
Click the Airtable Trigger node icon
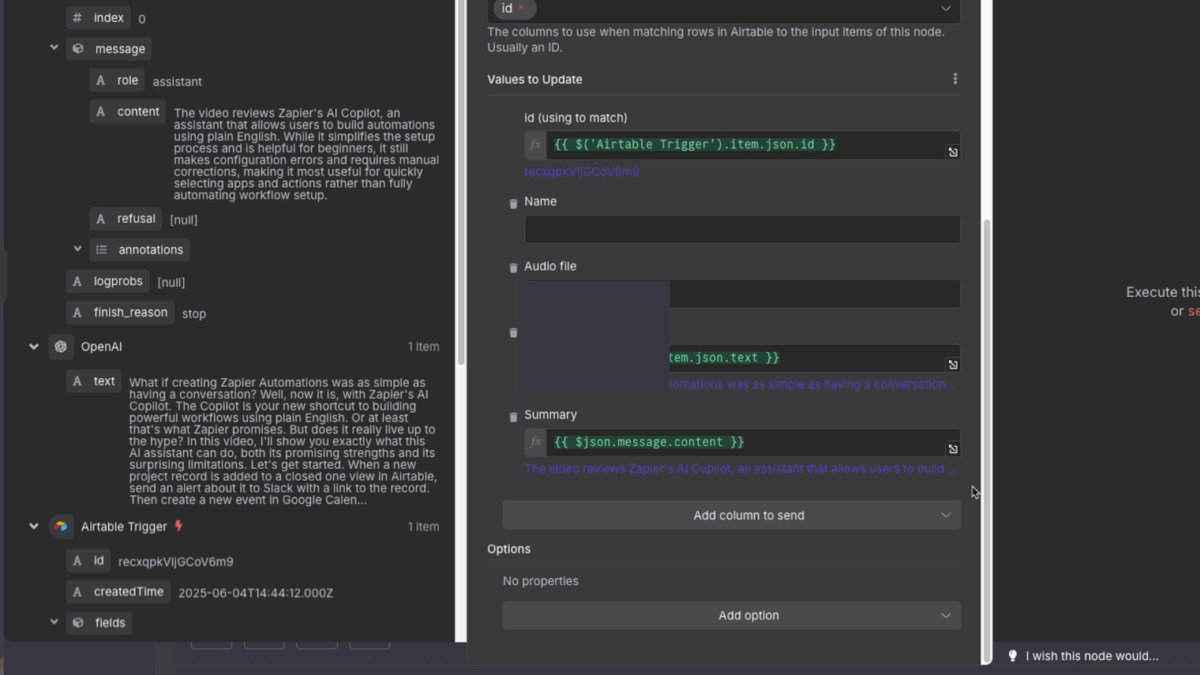tap(61, 527)
